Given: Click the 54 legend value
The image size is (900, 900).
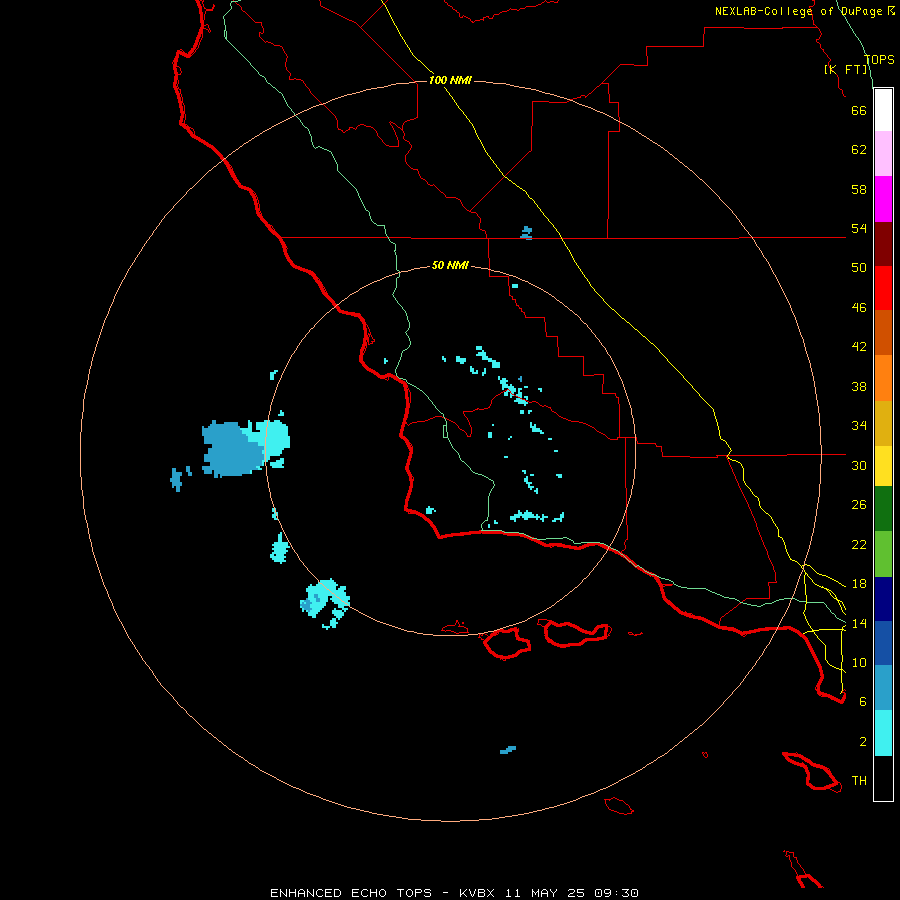Looking at the screenshot, I should 859,228.
